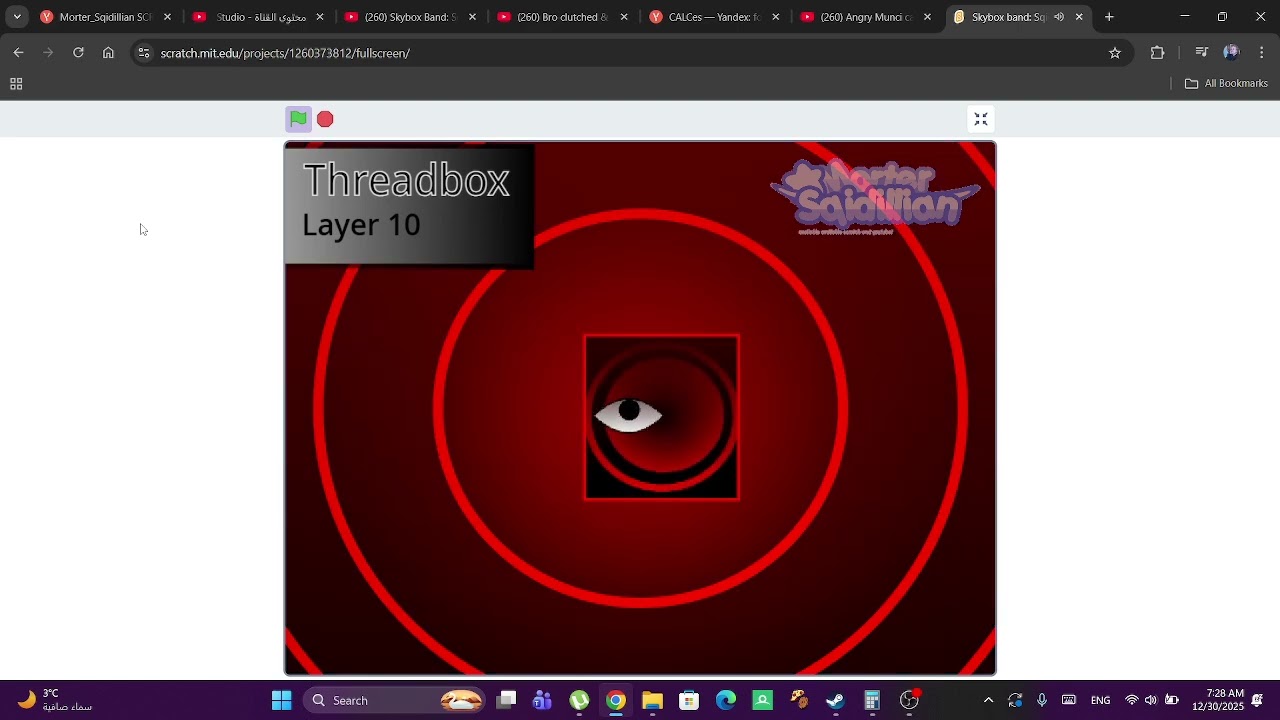Image resolution: width=1280 pixels, height=720 pixels.
Task: Open a new browser tab
Action: click(1109, 17)
